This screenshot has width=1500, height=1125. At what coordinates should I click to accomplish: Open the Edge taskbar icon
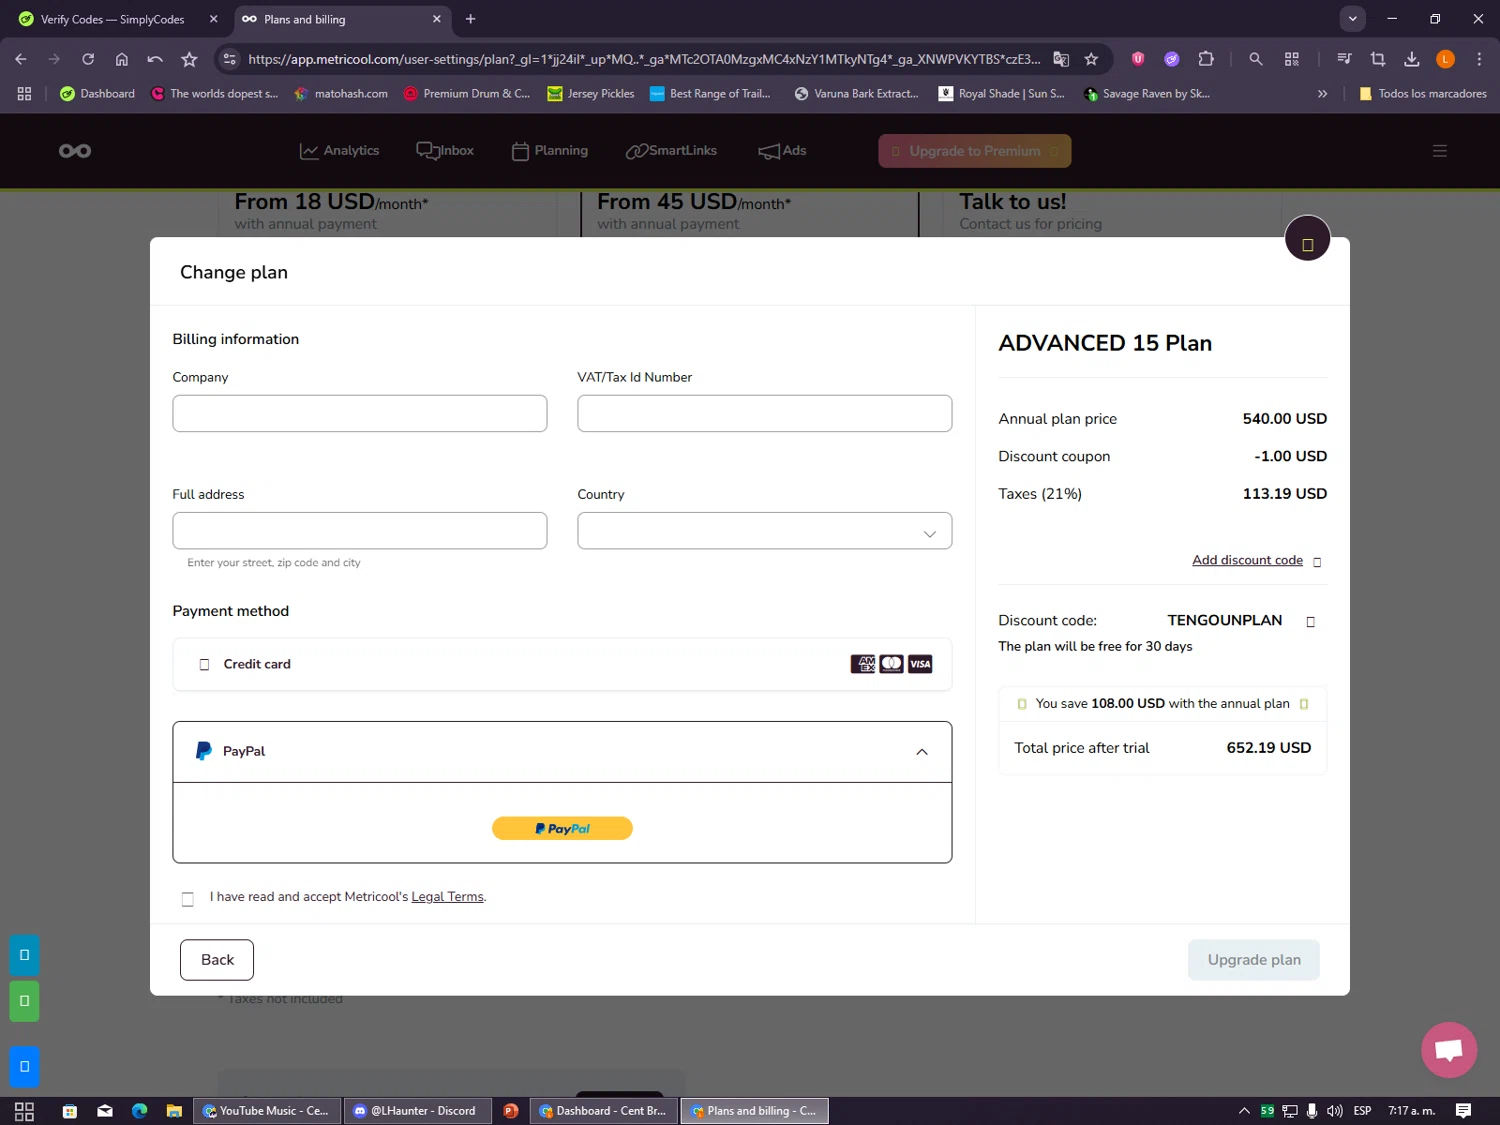(139, 1111)
